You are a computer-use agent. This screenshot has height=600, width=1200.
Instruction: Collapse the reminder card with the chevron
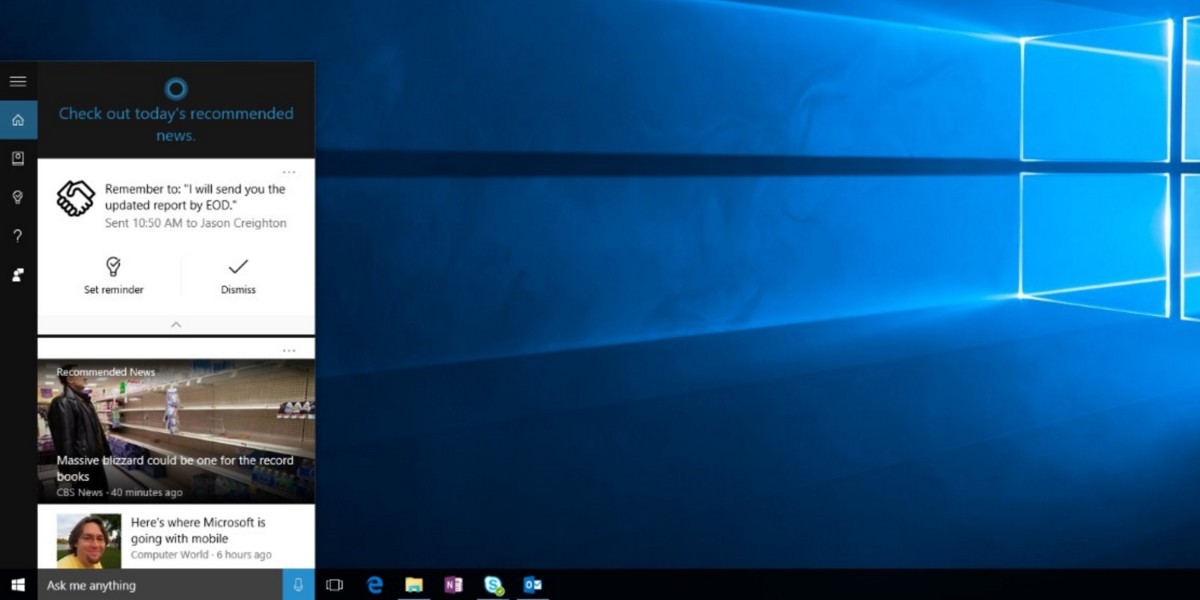176,325
